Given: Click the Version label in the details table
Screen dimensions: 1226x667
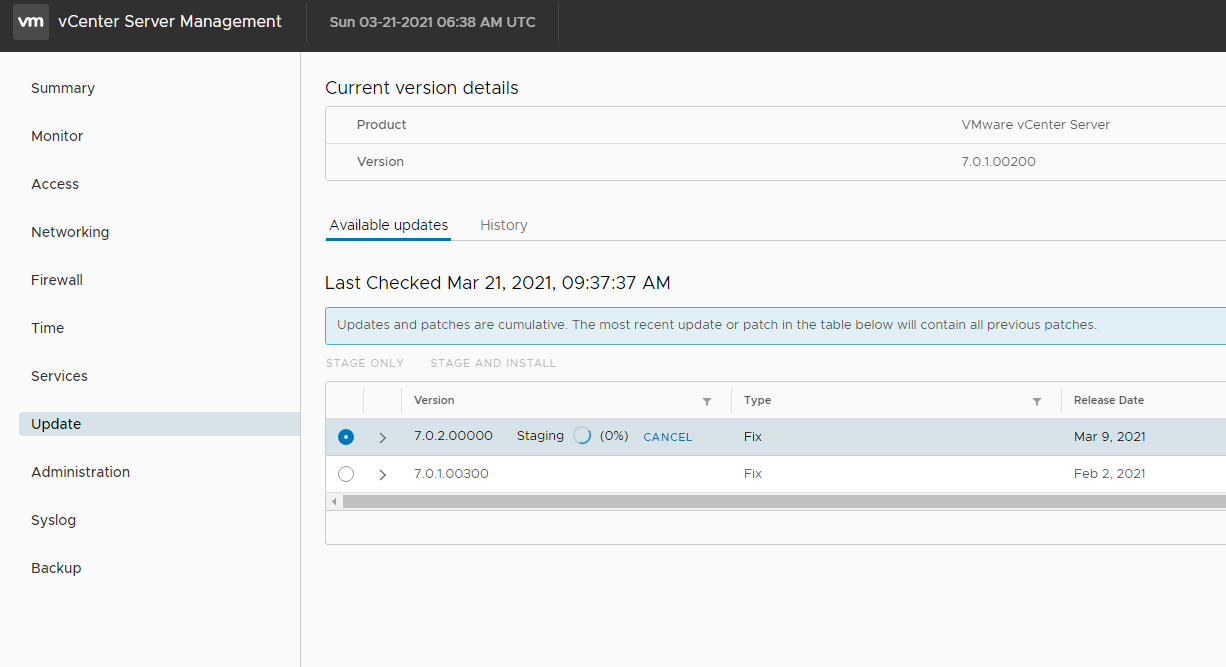Looking at the screenshot, I should (380, 161).
